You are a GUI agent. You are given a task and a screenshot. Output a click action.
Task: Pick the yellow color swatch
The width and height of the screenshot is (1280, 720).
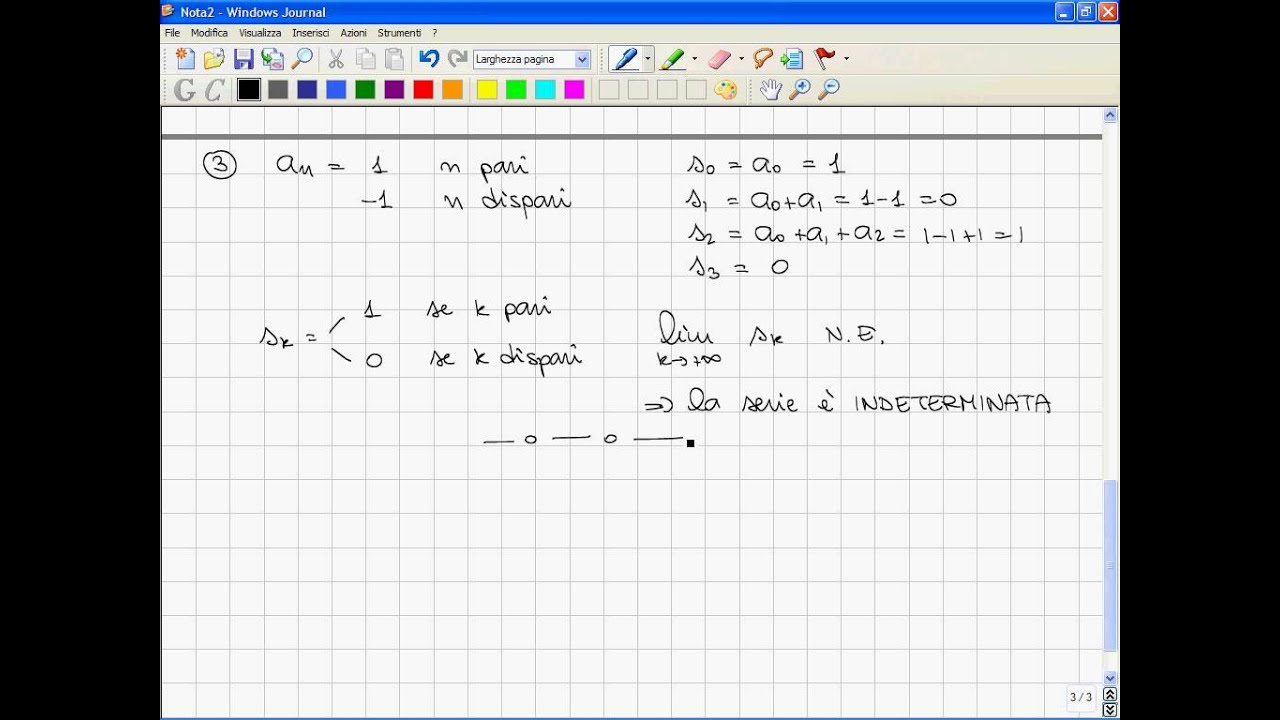(x=487, y=90)
